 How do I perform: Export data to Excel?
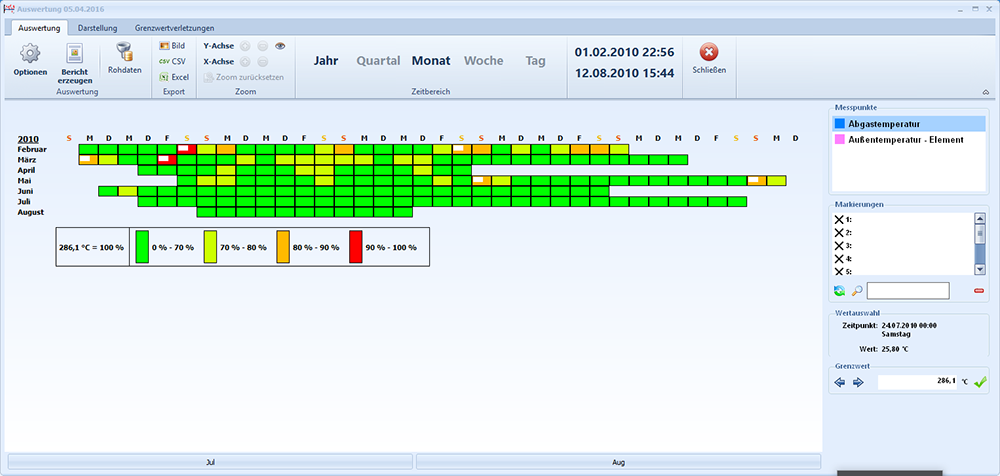click(173, 77)
